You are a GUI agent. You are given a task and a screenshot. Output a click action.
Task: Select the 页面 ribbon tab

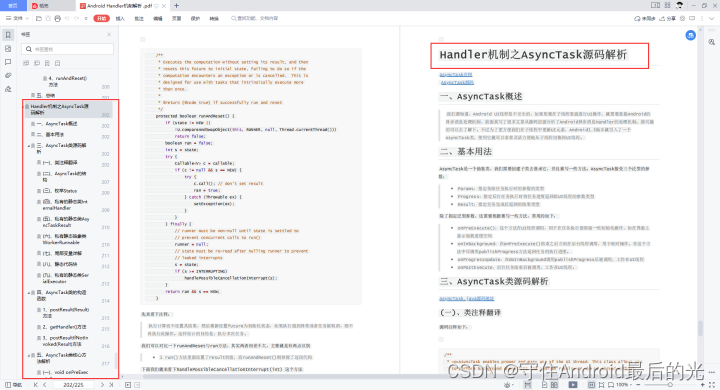pyautogui.click(x=176, y=18)
